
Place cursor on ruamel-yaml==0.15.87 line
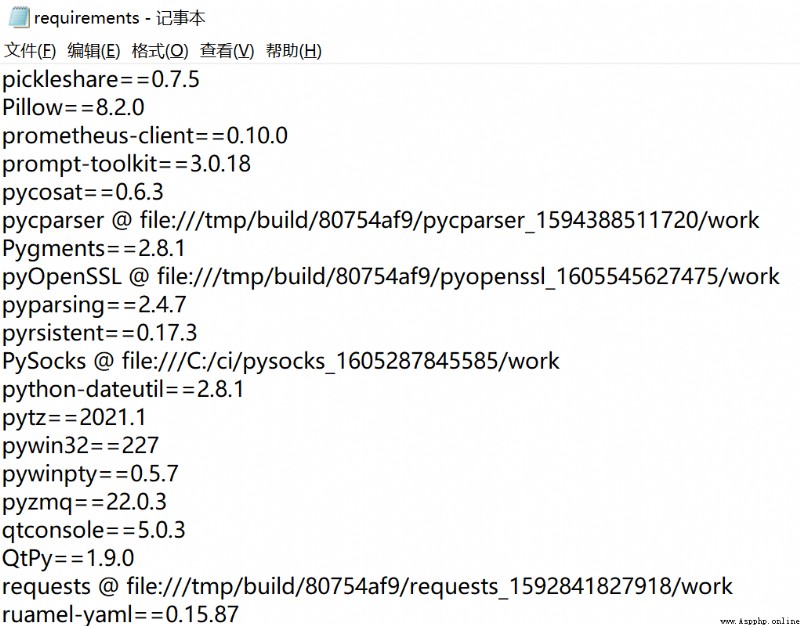120,614
